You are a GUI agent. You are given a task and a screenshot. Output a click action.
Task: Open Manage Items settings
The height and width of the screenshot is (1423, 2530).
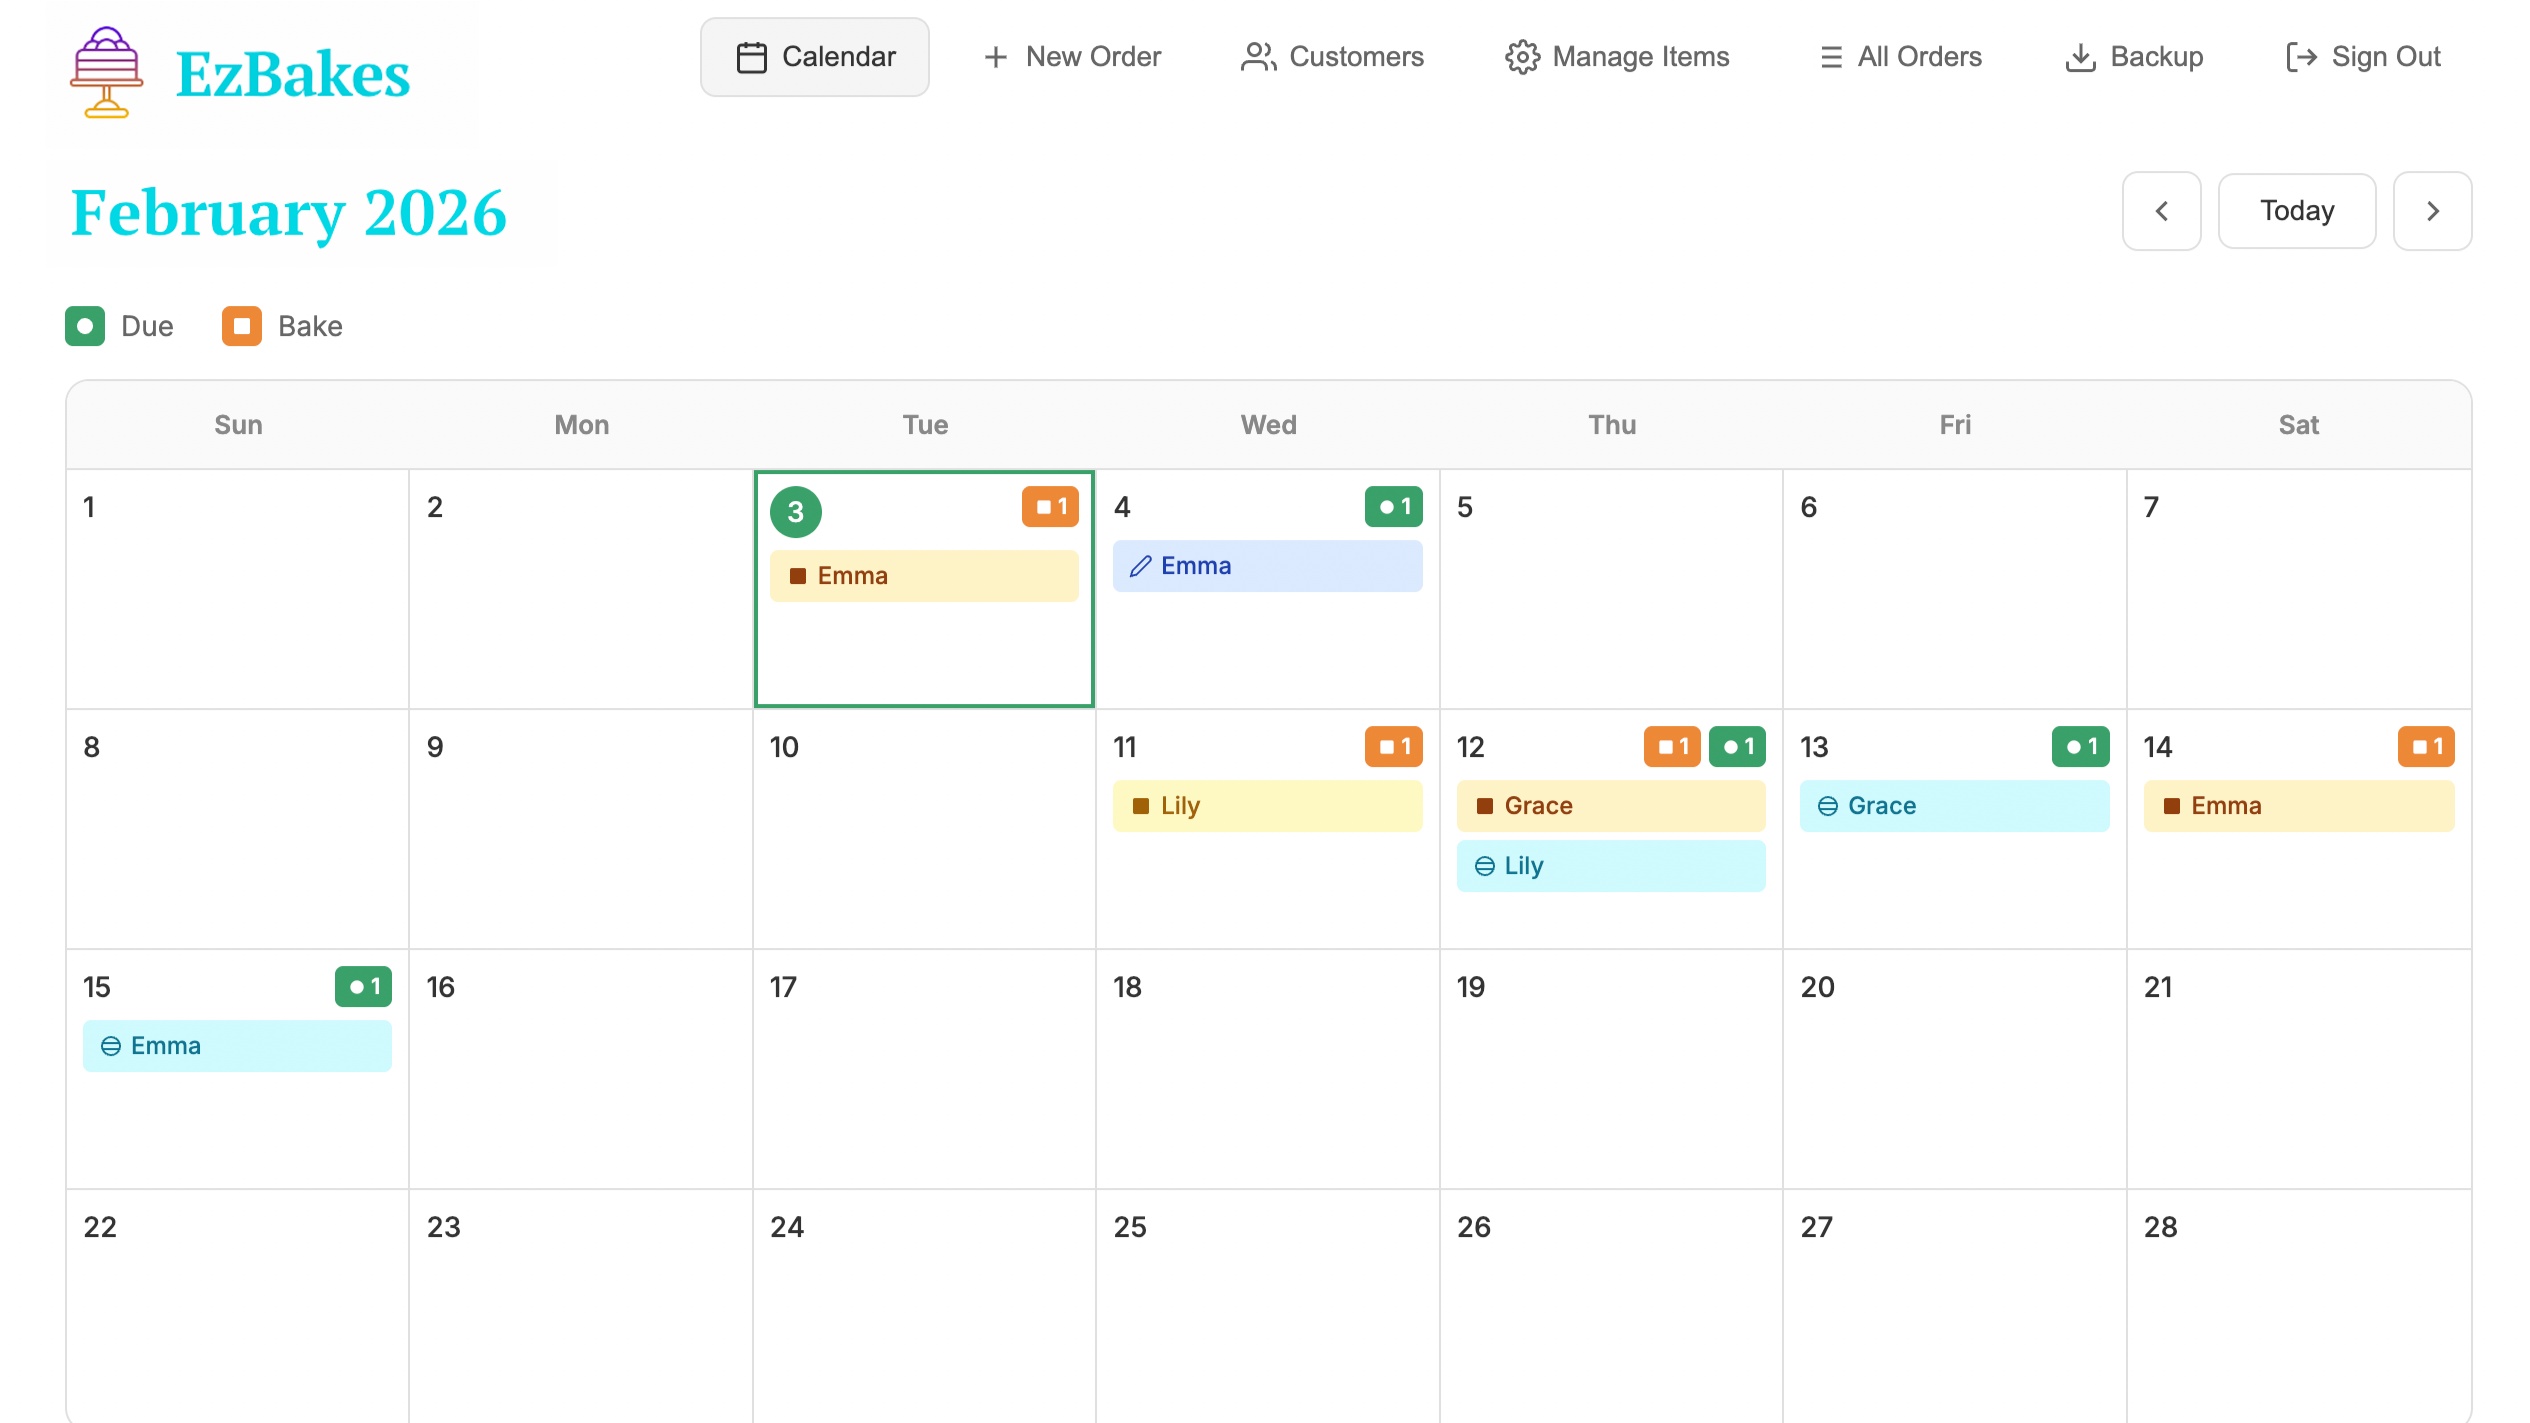[1617, 57]
